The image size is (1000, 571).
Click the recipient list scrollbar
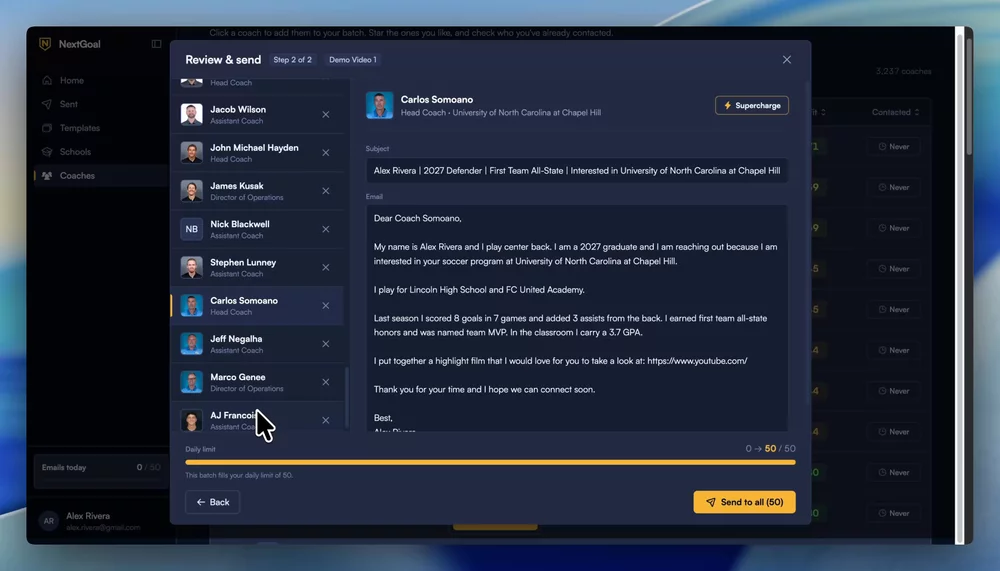tap(347, 397)
